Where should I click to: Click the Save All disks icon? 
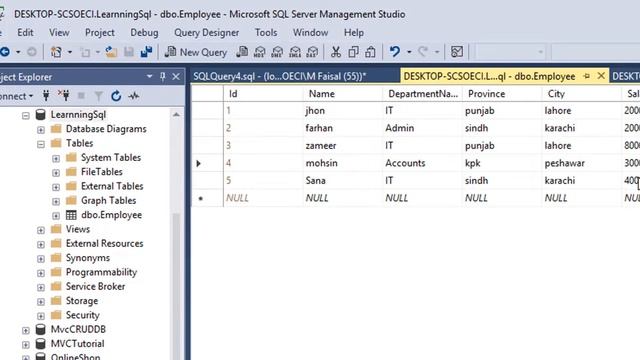(146, 52)
